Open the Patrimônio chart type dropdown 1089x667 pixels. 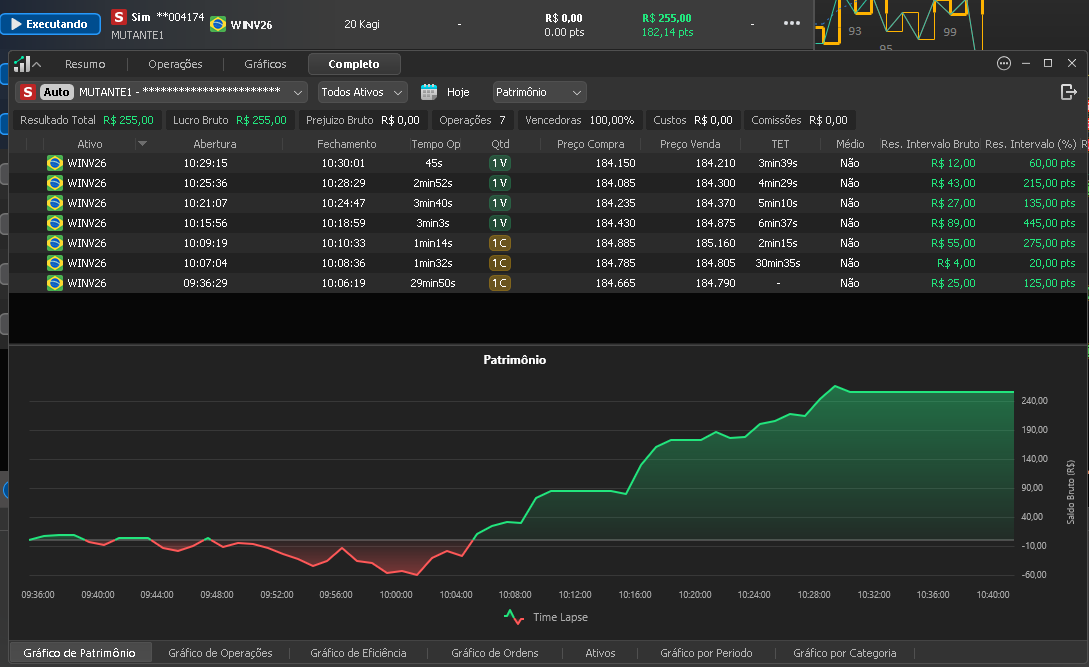pyautogui.click(x=540, y=92)
